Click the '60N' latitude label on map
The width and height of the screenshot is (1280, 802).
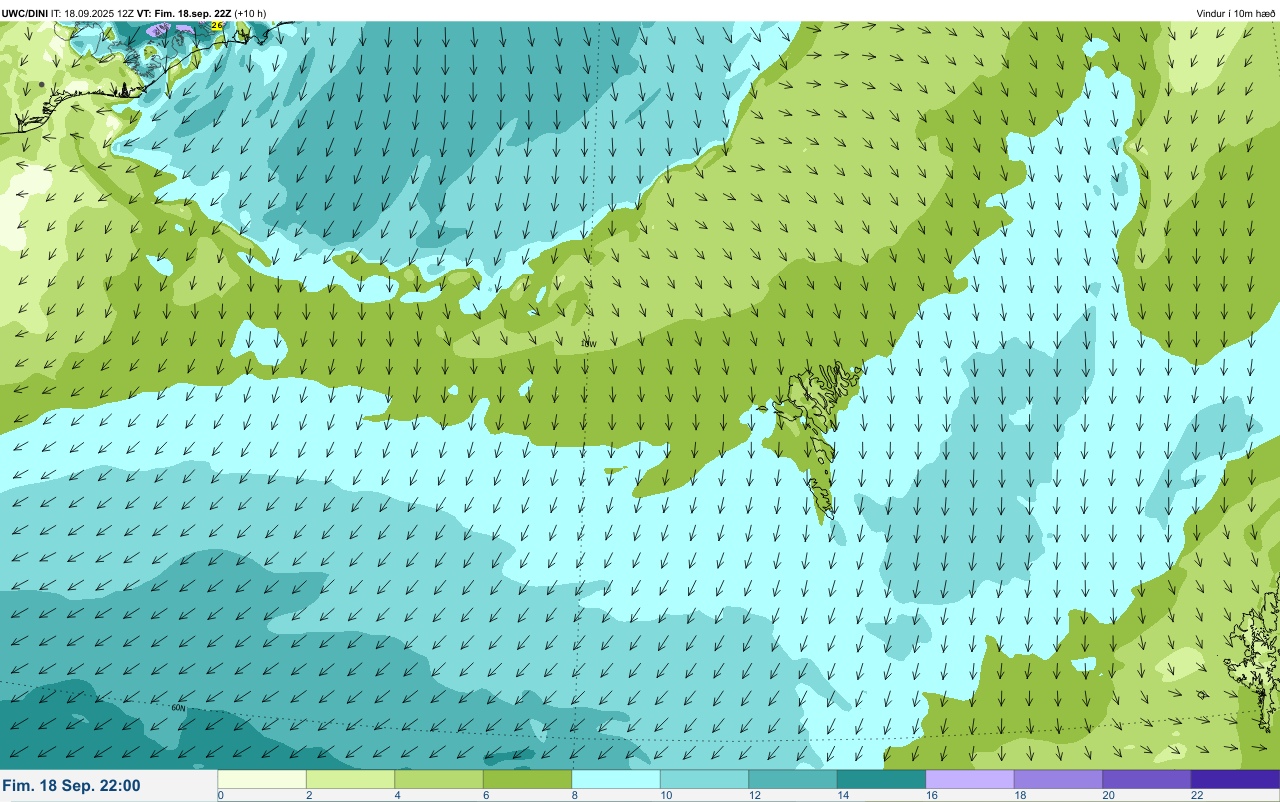point(179,708)
